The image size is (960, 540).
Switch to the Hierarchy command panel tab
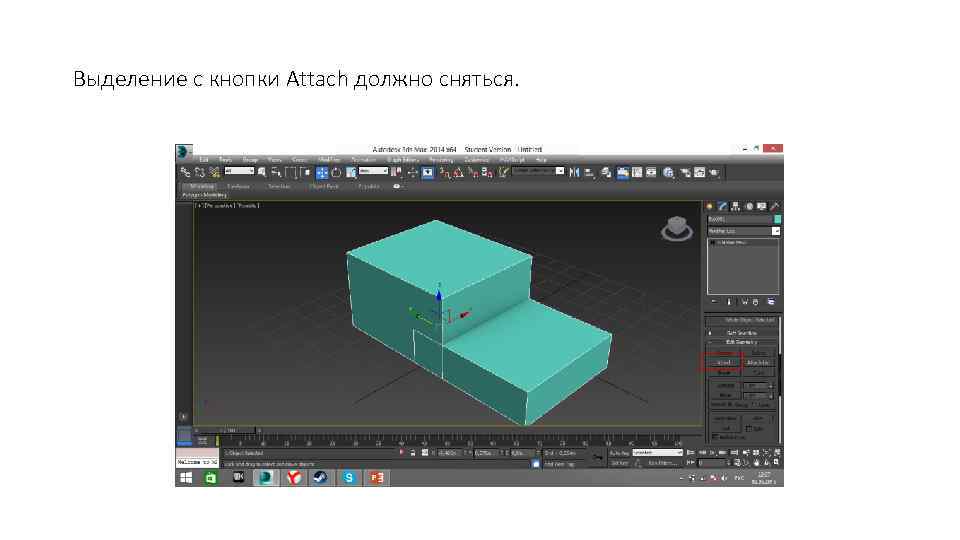(x=736, y=207)
